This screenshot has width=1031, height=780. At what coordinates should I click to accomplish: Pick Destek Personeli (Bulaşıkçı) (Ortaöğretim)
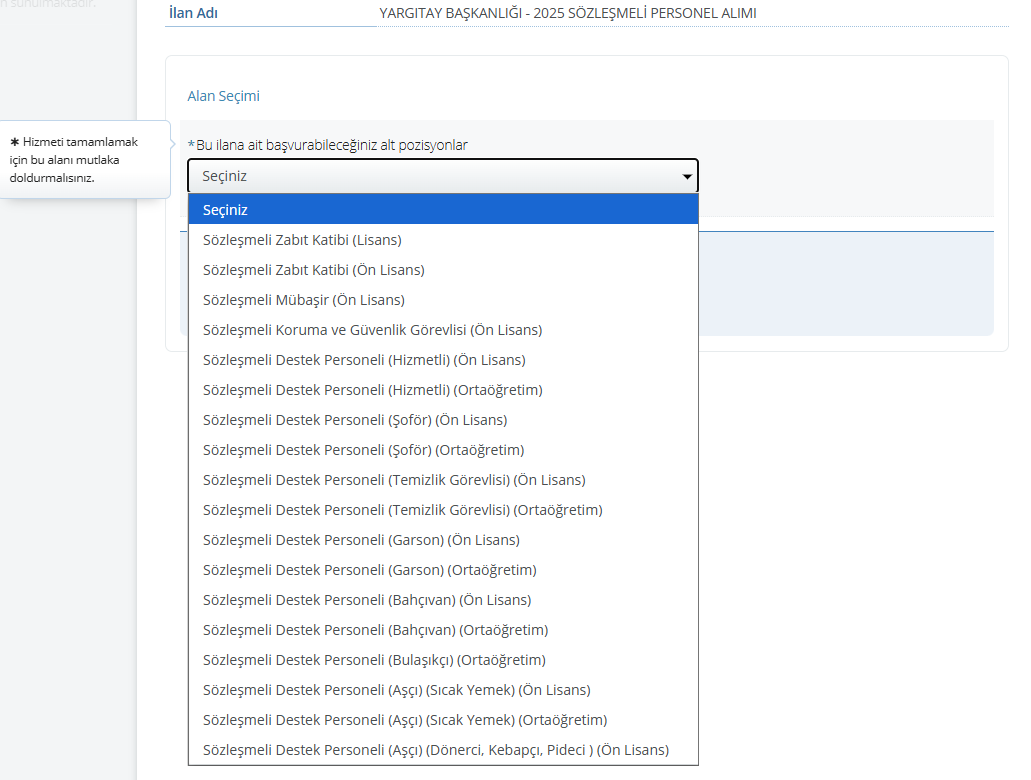point(443,660)
